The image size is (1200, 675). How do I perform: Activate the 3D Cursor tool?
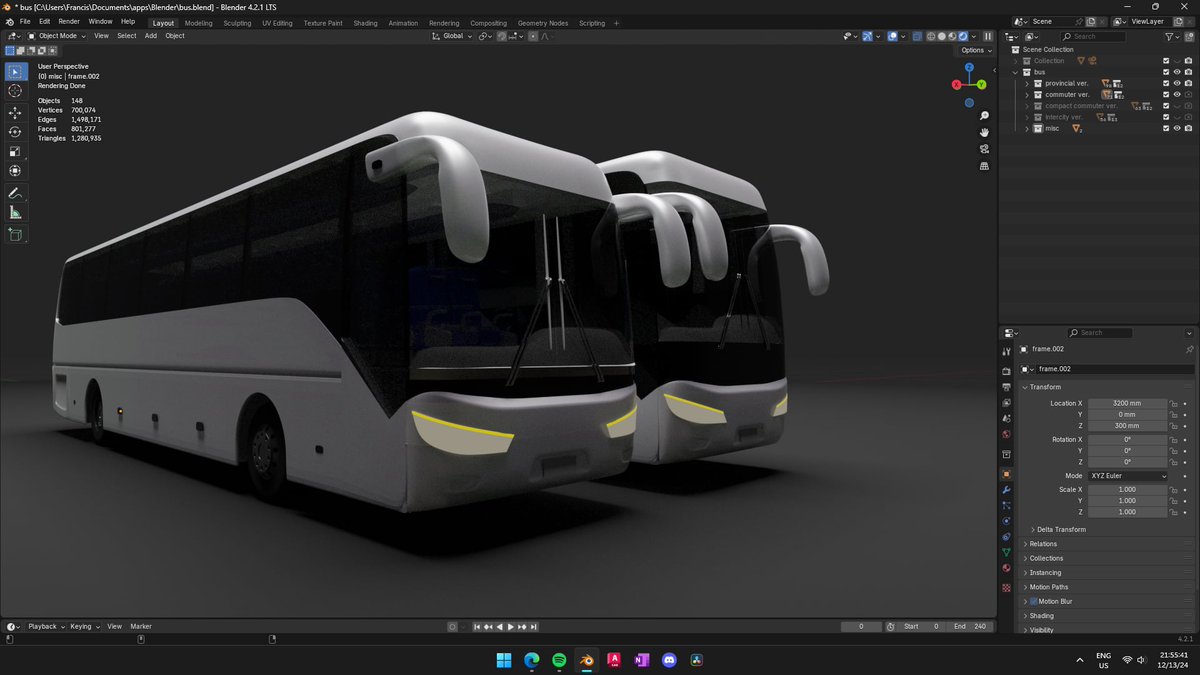[16, 91]
